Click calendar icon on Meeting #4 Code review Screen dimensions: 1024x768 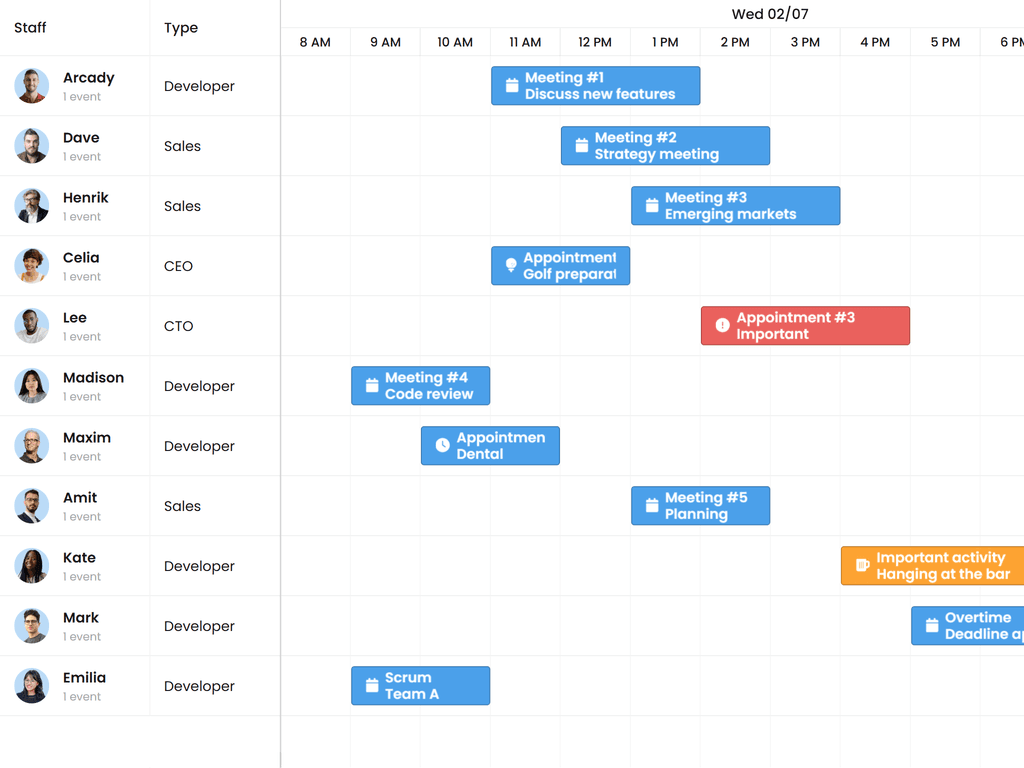point(372,386)
